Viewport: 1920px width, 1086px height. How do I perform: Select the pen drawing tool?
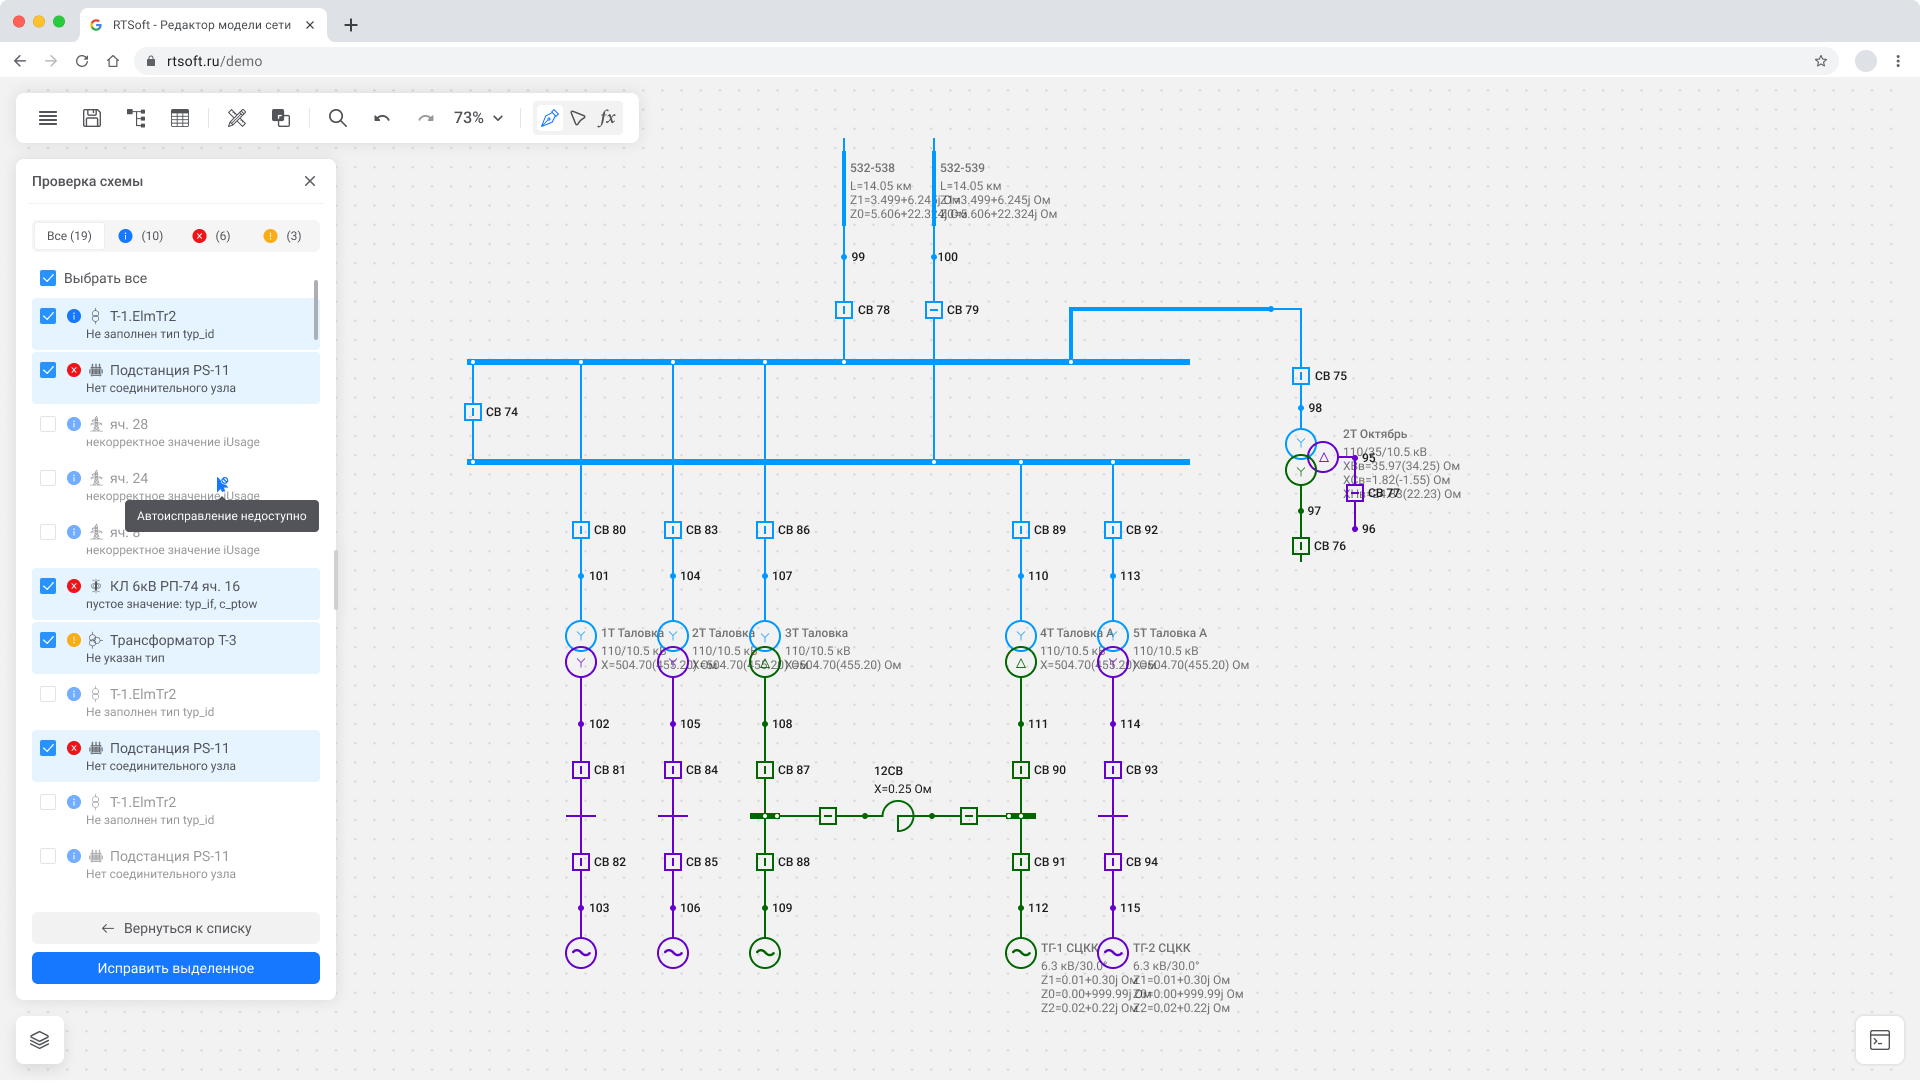click(x=549, y=118)
